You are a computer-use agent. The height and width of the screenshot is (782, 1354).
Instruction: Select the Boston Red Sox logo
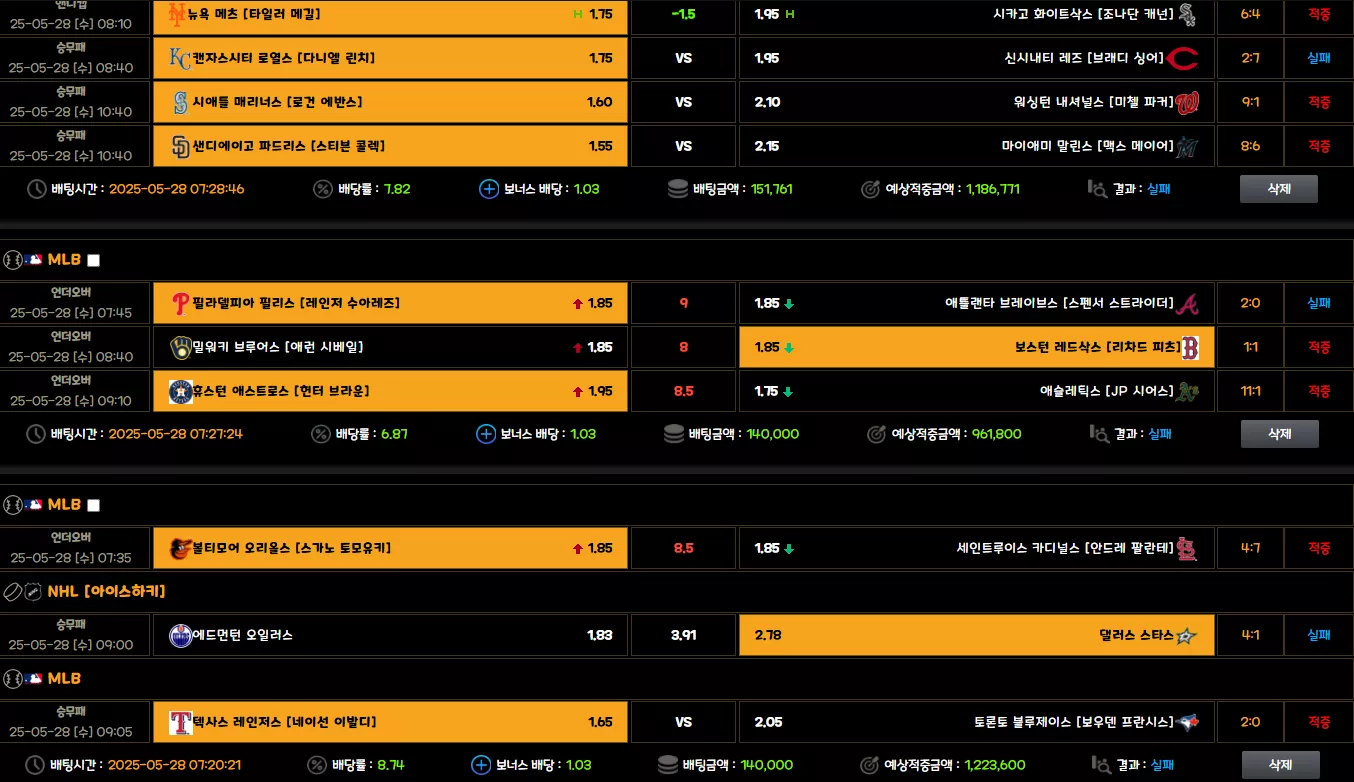click(x=1189, y=347)
